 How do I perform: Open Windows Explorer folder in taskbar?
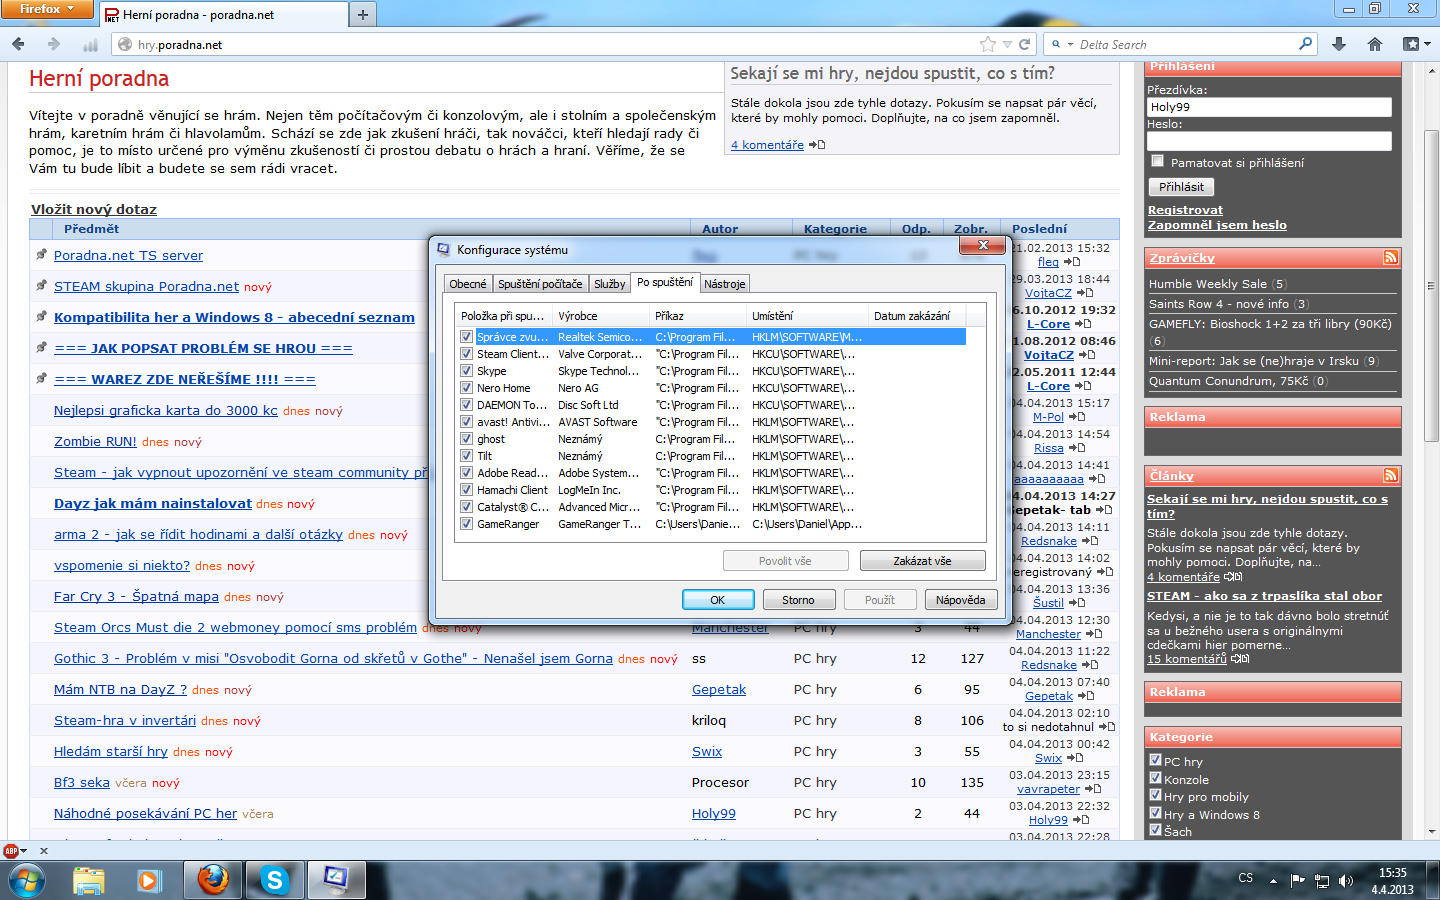(88, 880)
